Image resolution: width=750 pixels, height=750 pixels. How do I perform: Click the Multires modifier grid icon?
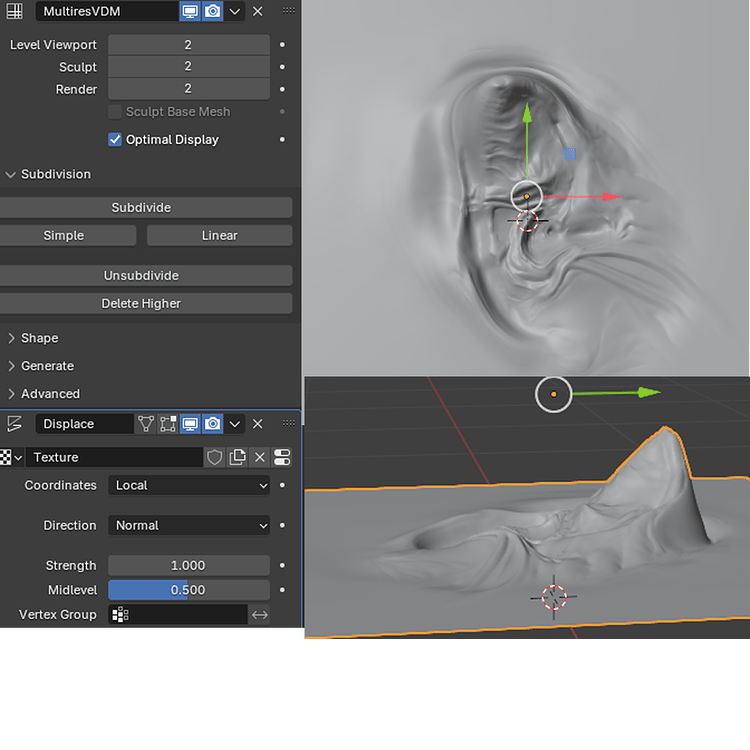[14, 11]
